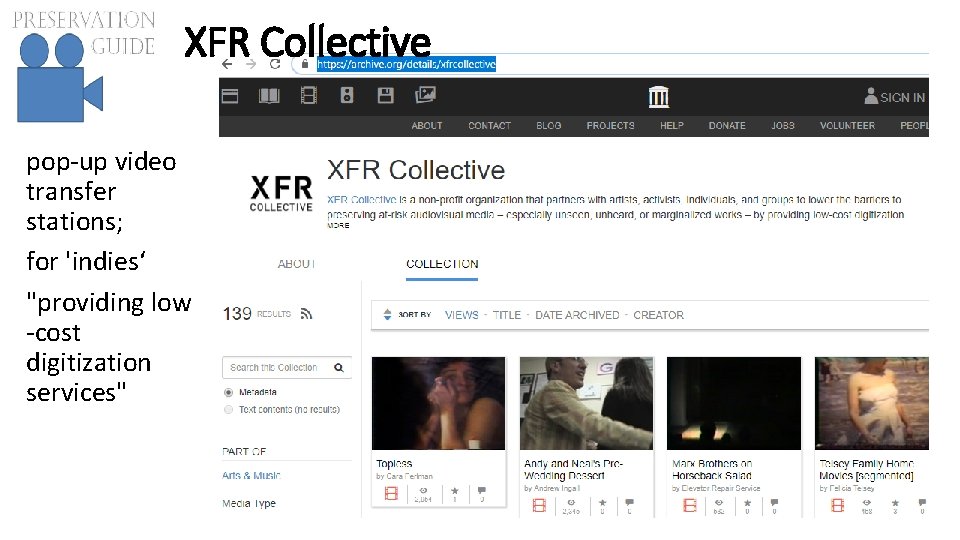
Task: Sort results by CREATOR
Action: point(658,315)
